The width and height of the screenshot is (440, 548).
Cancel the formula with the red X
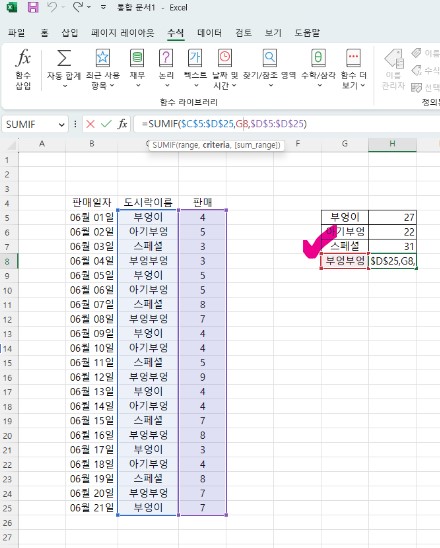click(x=90, y=124)
